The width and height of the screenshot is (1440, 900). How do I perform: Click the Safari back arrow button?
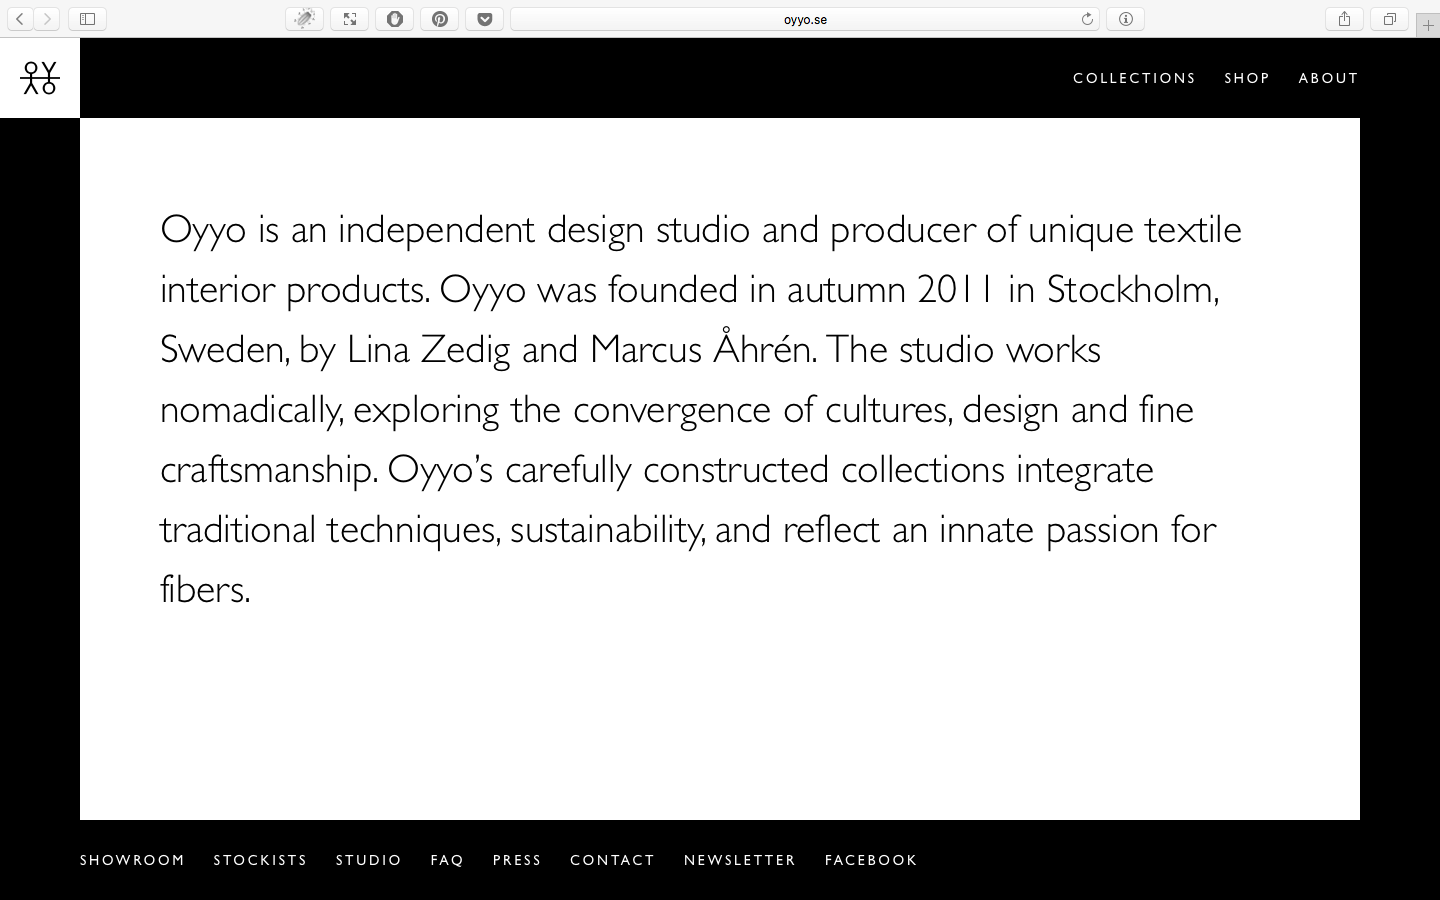(x=20, y=19)
